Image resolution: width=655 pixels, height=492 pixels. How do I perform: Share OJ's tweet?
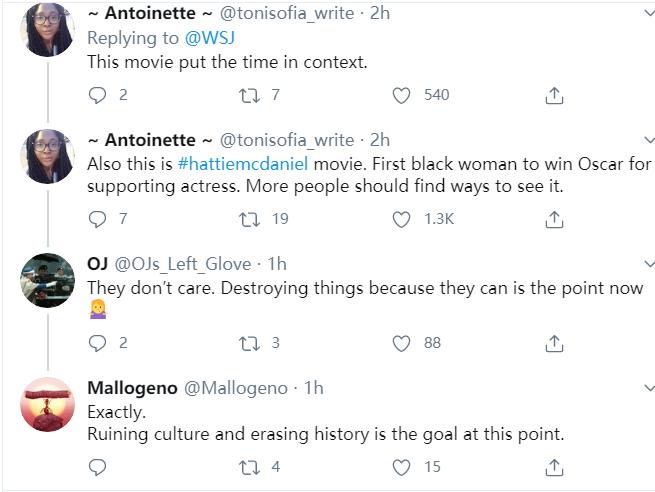tap(555, 343)
